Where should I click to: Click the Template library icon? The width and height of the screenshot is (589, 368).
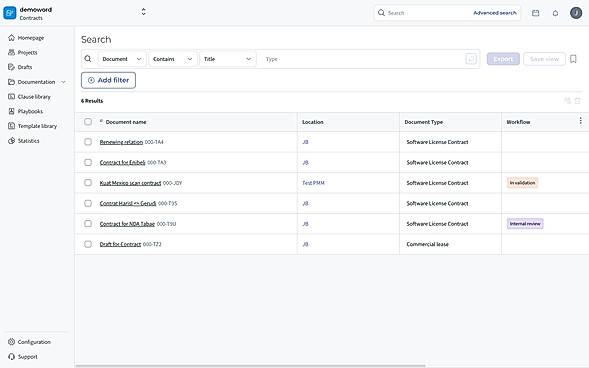[11, 126]
